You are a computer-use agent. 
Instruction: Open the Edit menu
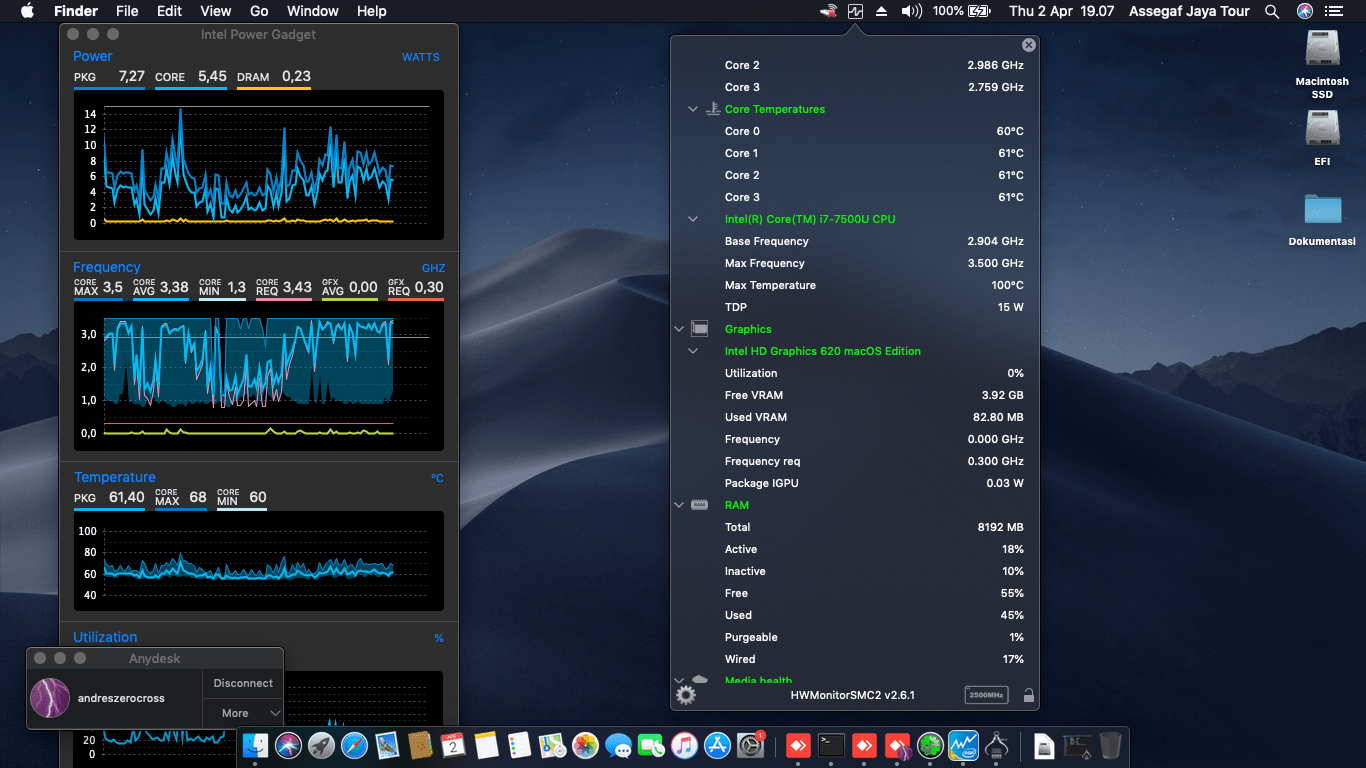pyautogui.click(x=169, y=11)
